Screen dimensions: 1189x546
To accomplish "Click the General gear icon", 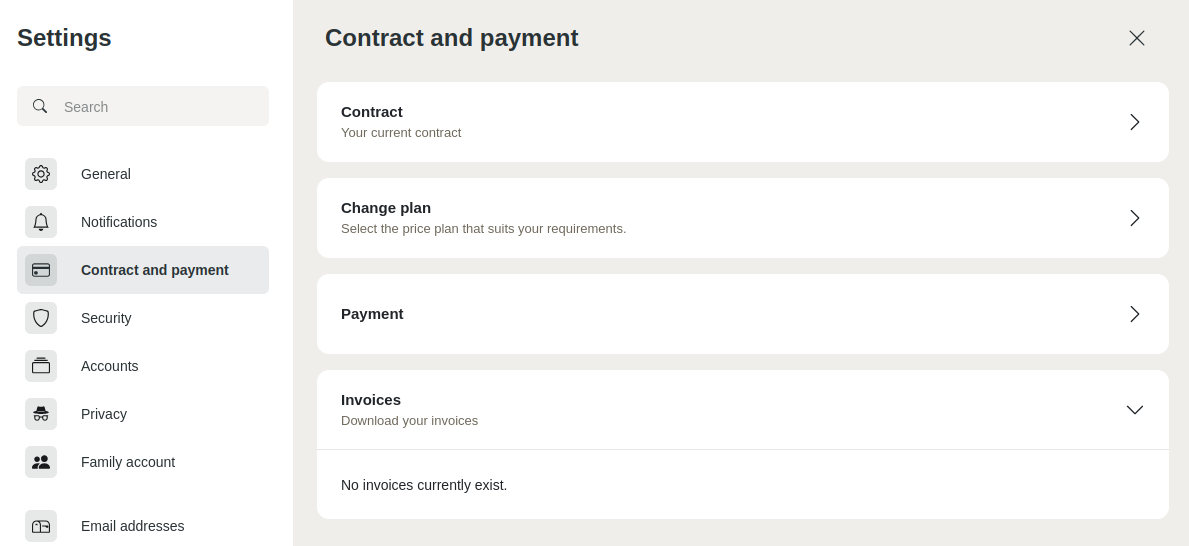I will [x=41, y=174].
